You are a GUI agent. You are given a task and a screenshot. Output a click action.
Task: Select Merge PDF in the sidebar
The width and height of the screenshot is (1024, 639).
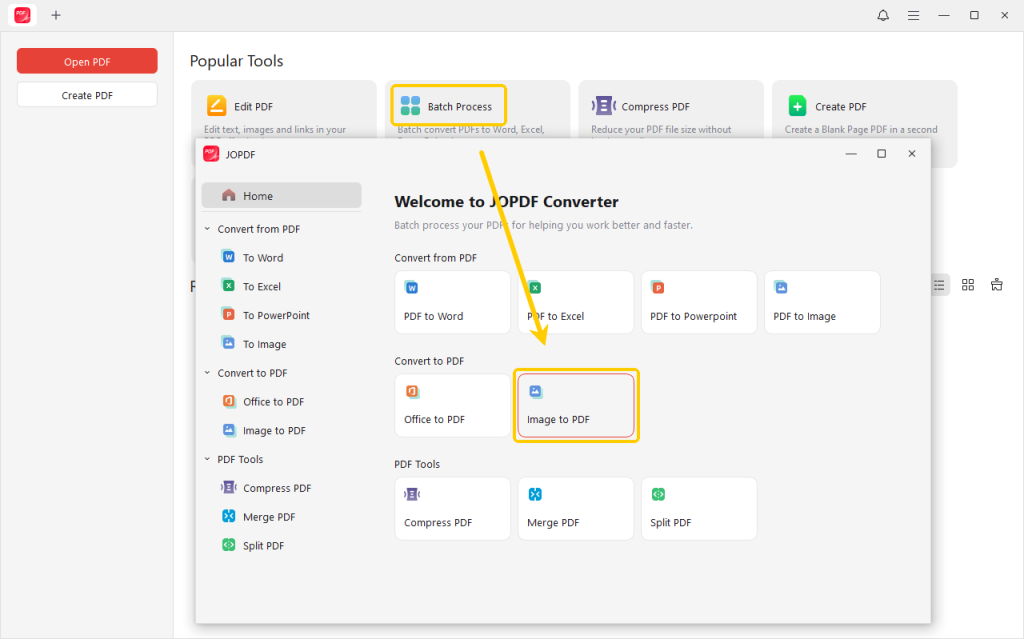pos(269,517)
